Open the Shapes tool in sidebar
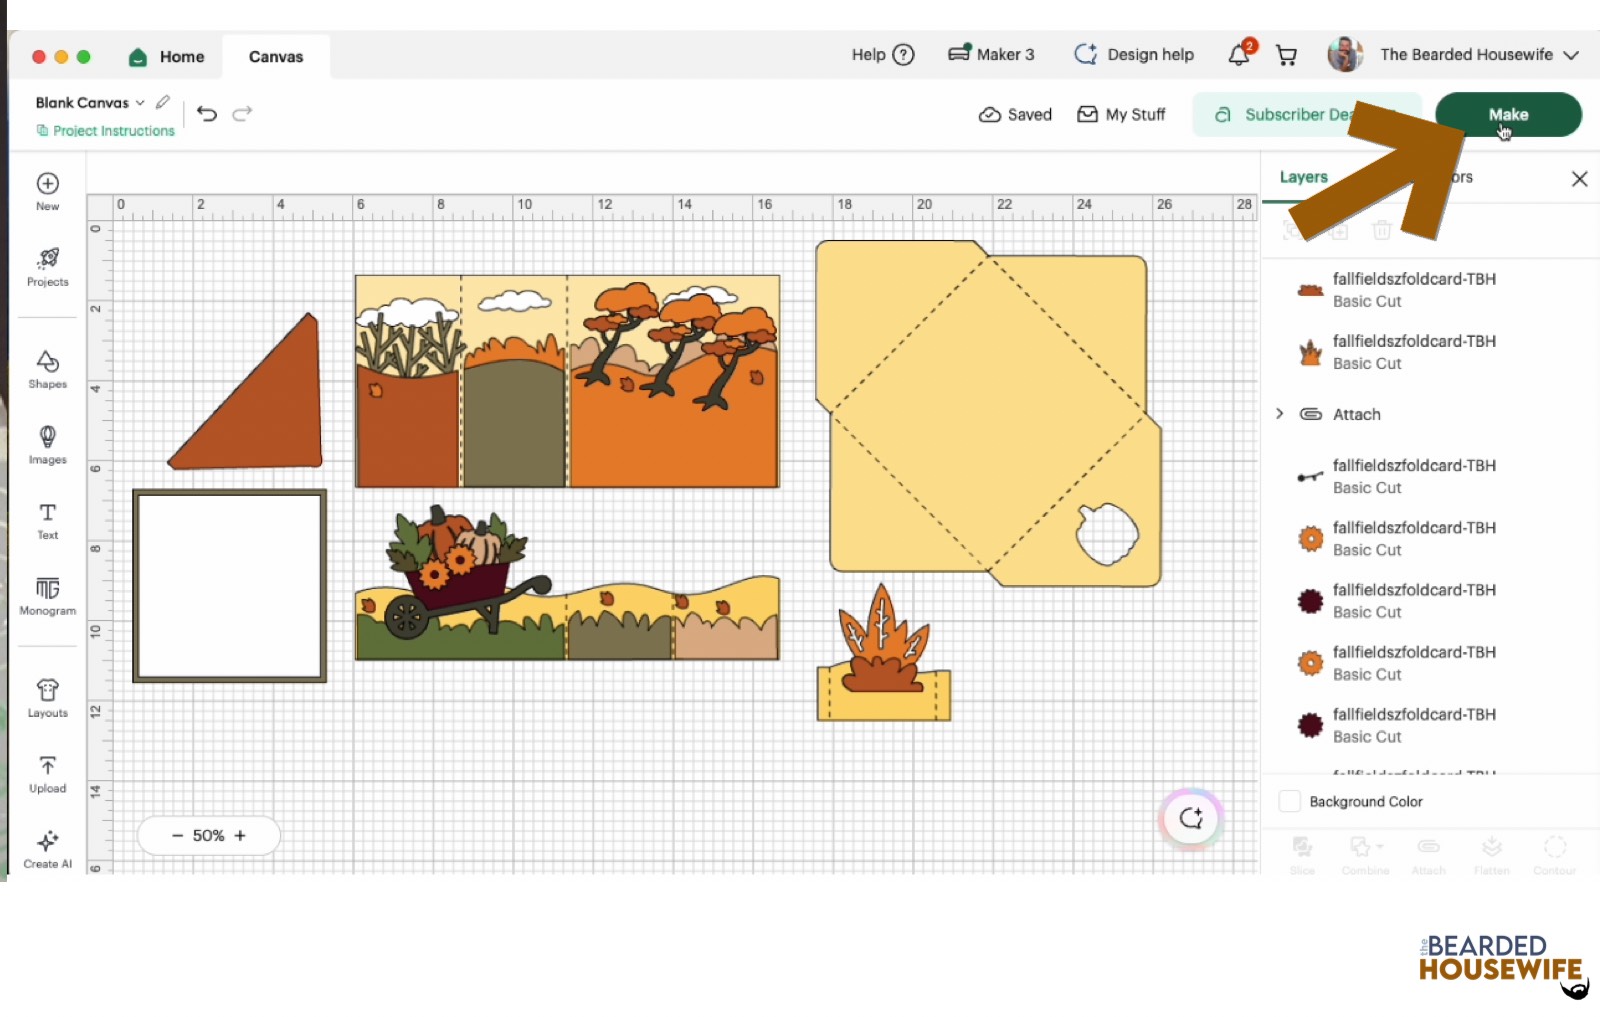Viewport: 1600px width, 1017px height. click(x=47, y=369)
